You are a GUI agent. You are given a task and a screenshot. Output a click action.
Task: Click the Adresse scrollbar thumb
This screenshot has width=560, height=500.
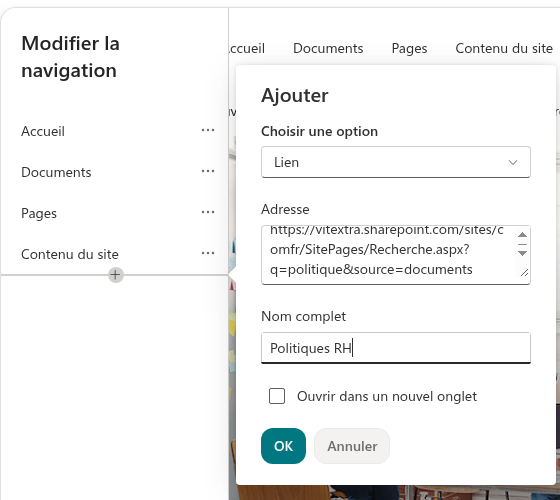click(522, 244)
